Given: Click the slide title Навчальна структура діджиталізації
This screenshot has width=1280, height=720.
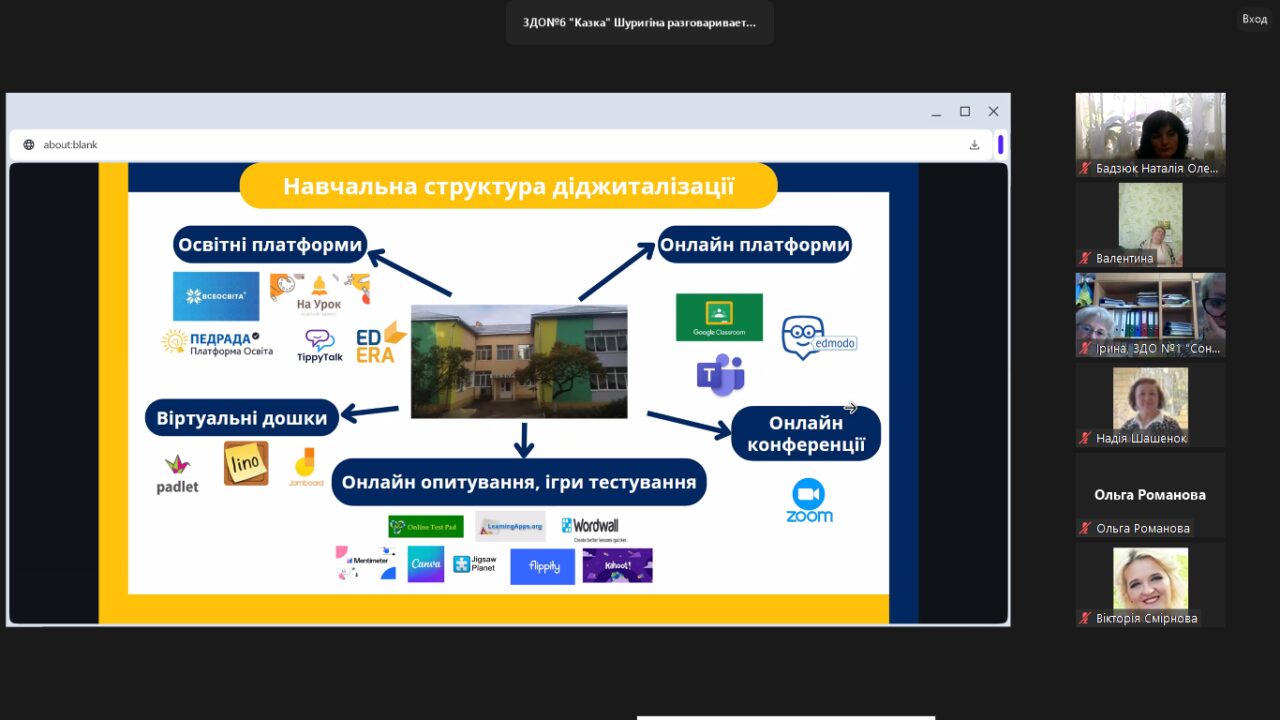Looking at the screenshot, I should coord(509,186).
